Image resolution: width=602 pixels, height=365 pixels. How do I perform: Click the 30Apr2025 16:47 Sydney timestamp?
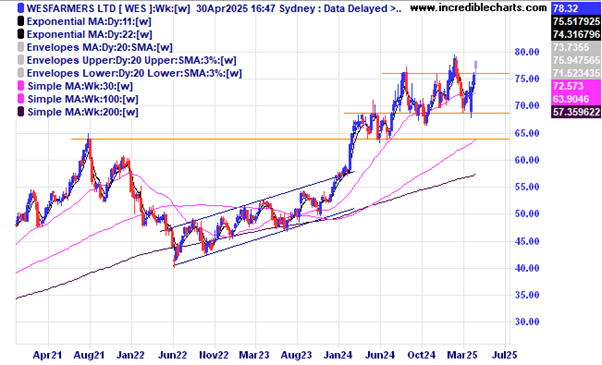(256, 8)
